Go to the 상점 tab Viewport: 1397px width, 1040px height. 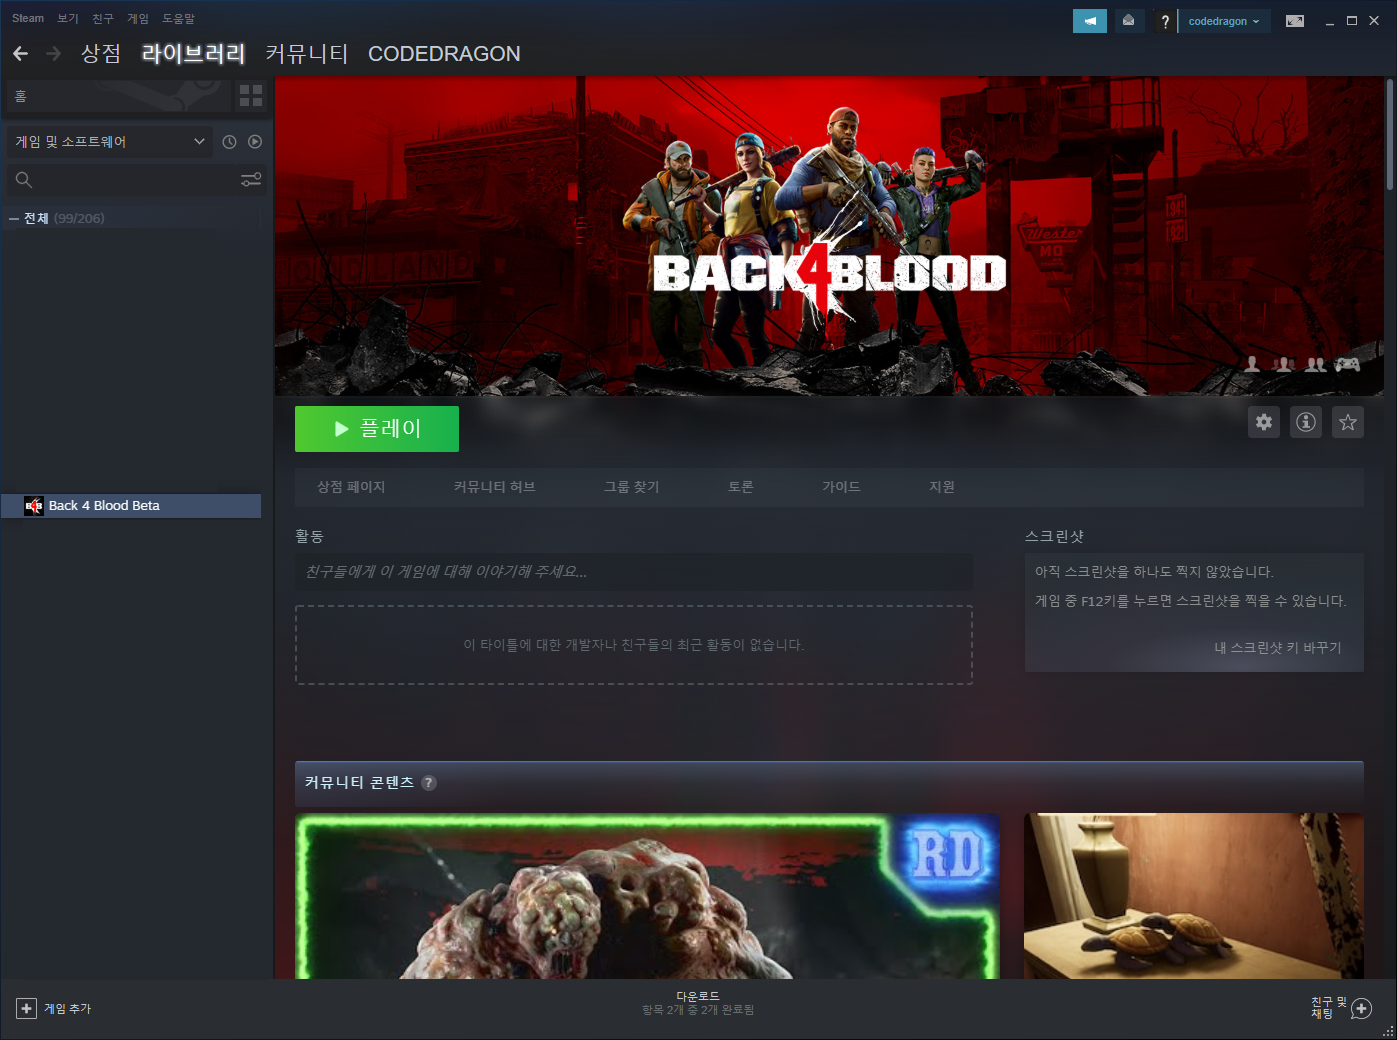coord(101,54)
